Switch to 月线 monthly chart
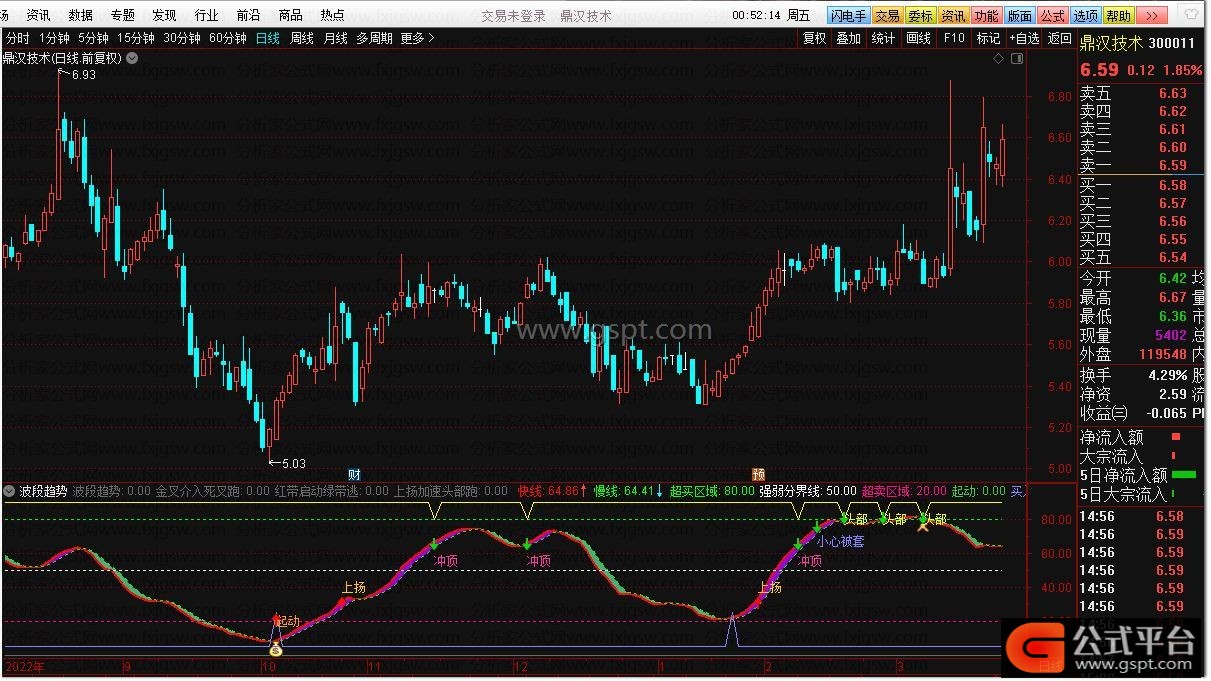Viewport: 1211px width, 681px height. 335,38
